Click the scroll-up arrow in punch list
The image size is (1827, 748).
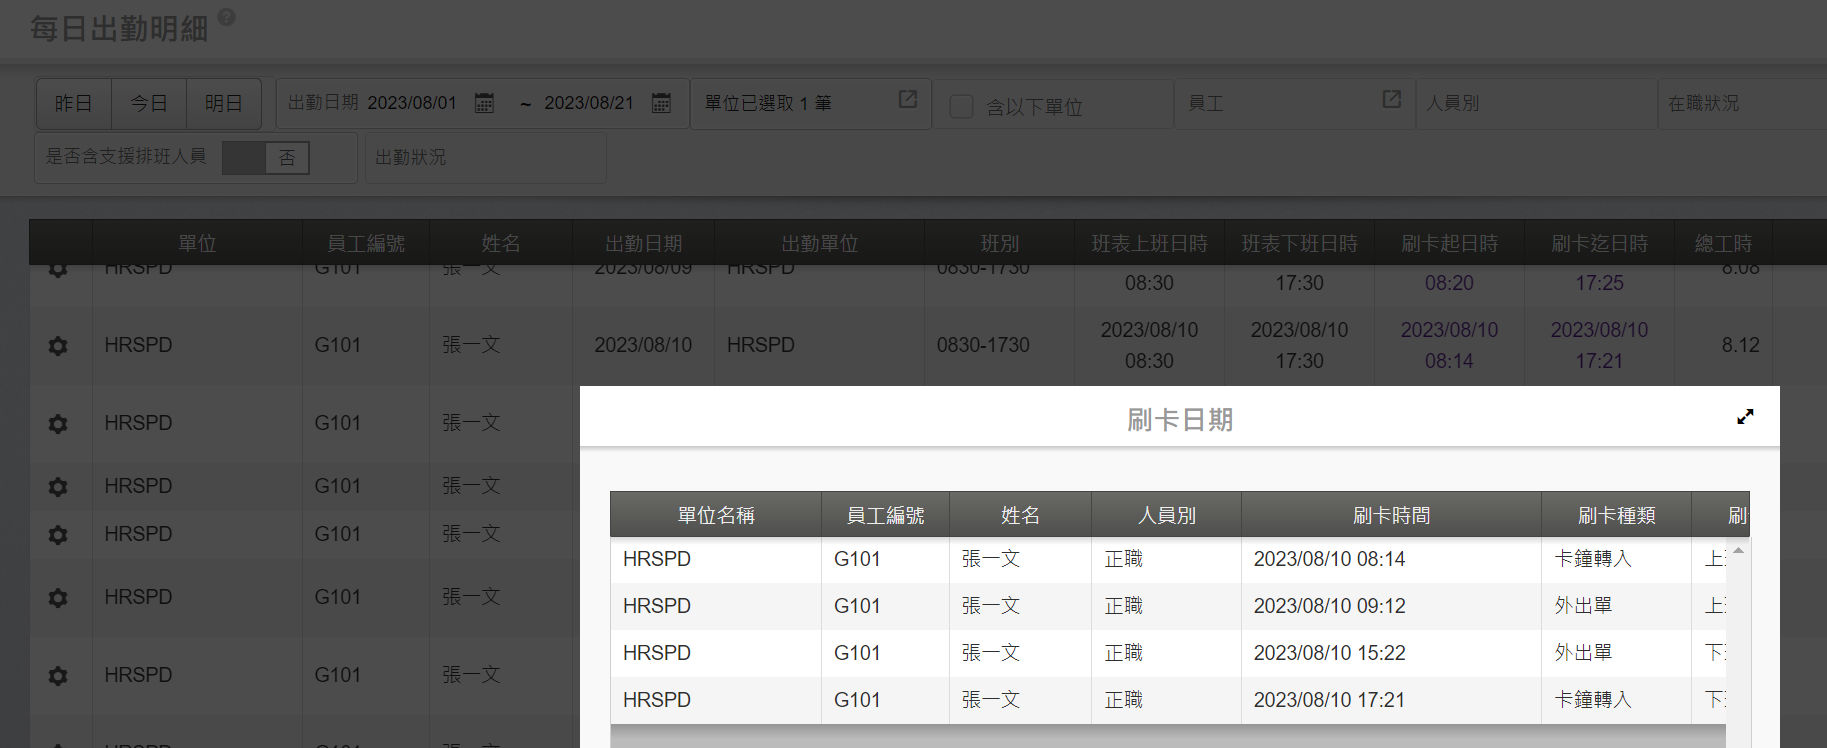coord(1738,551)
